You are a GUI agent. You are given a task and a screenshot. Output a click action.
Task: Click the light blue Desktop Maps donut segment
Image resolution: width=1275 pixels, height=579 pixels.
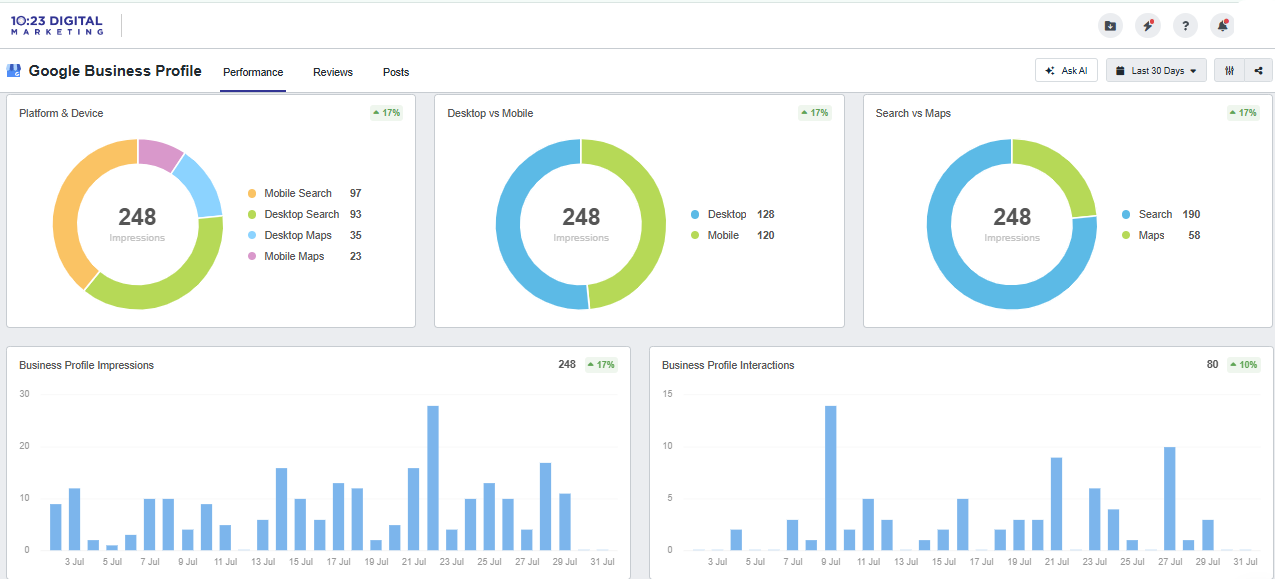click(x=201, y=185)
